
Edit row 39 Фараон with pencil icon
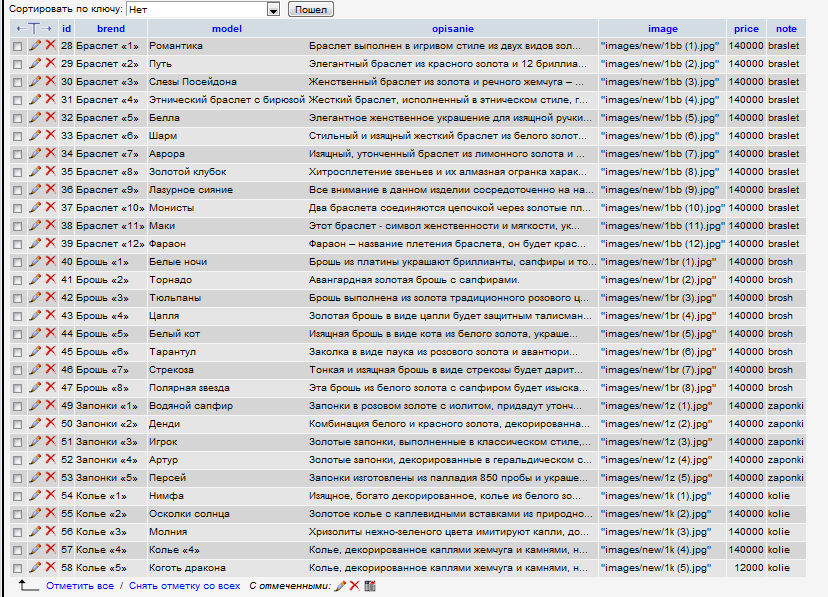pyautogui.click(x=35, y=243)
